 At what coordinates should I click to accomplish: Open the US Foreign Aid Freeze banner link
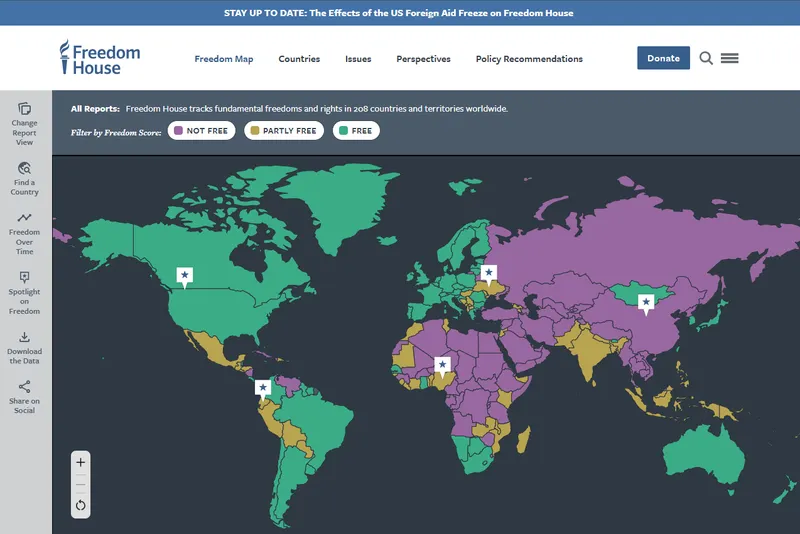point(400,13)
